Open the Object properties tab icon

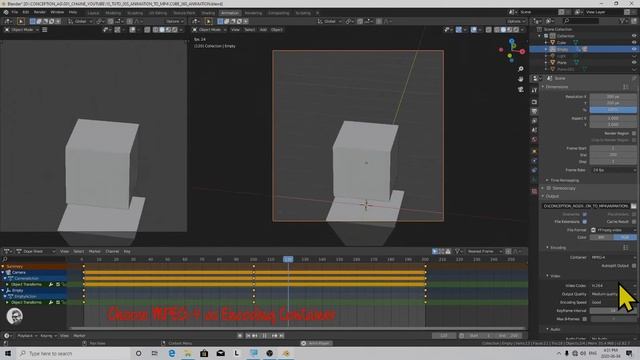tap(535, 151)
